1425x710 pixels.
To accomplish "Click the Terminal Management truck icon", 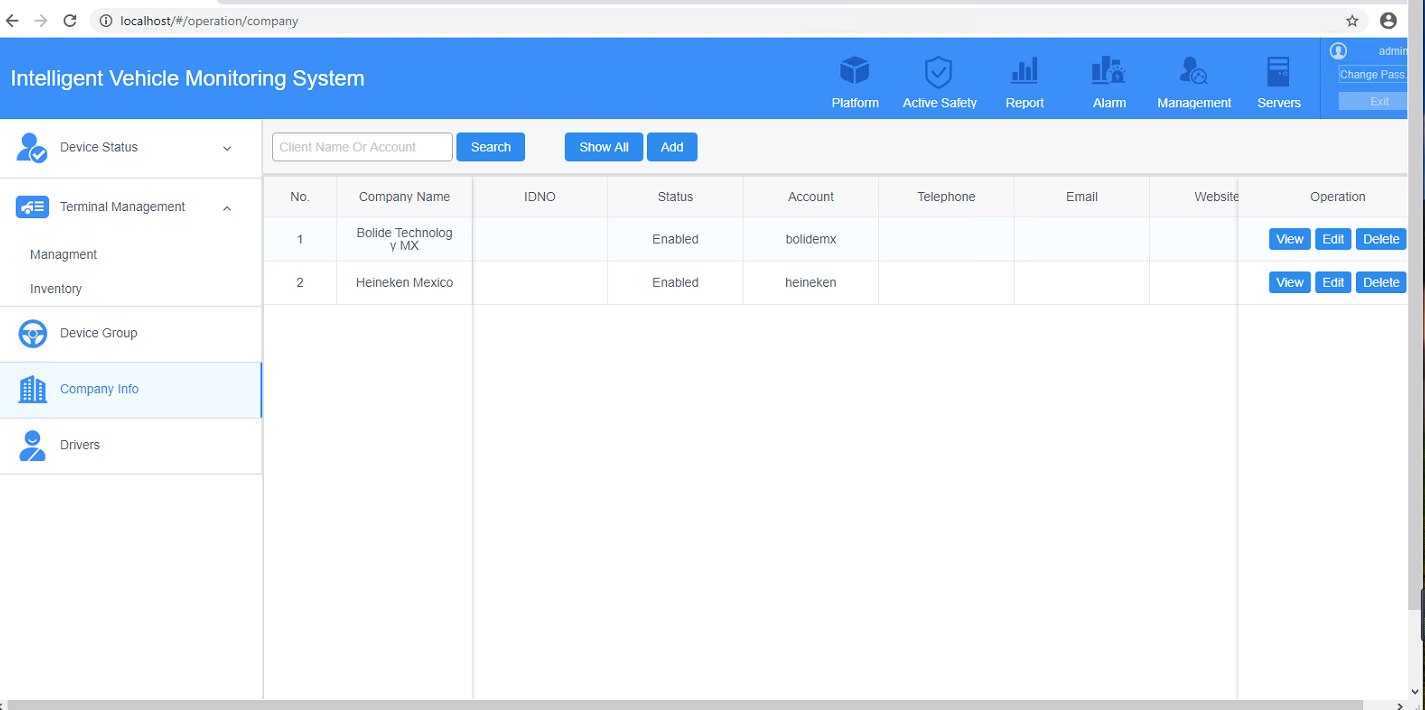I will tap(32, 207).
